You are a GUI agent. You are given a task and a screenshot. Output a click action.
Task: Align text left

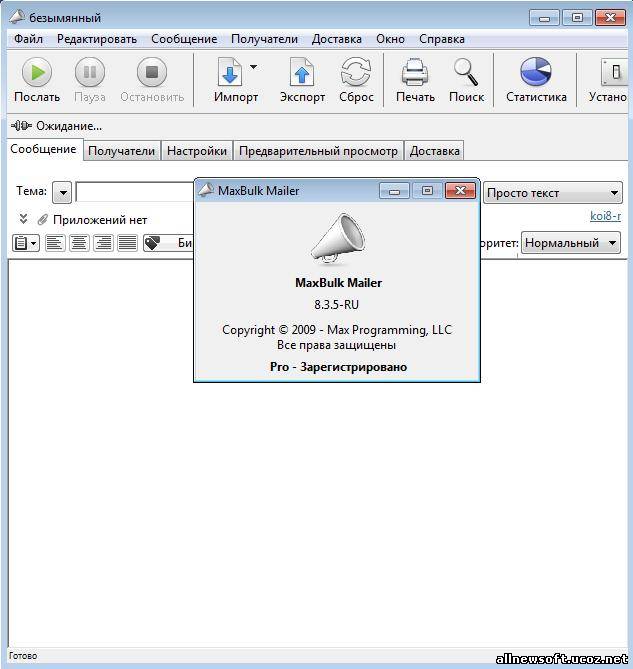click(55, 243)
